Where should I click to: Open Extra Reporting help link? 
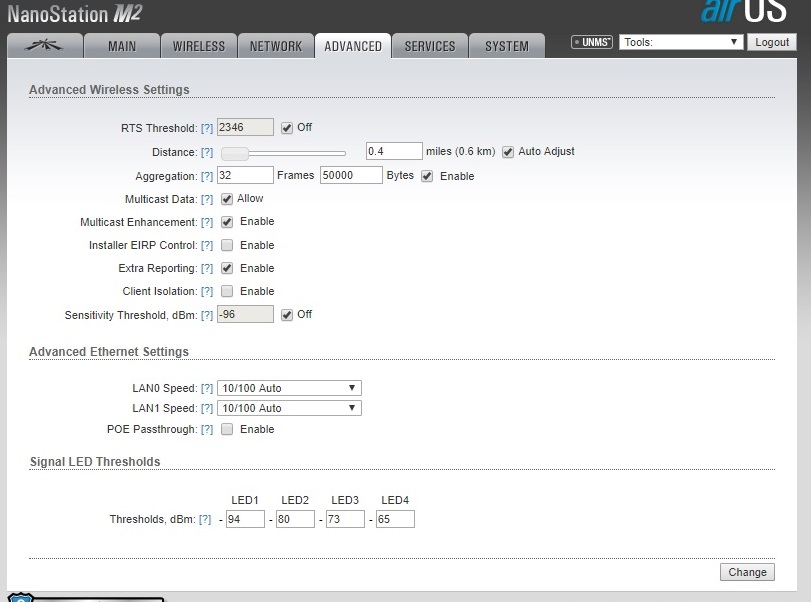tap(207, 268)
